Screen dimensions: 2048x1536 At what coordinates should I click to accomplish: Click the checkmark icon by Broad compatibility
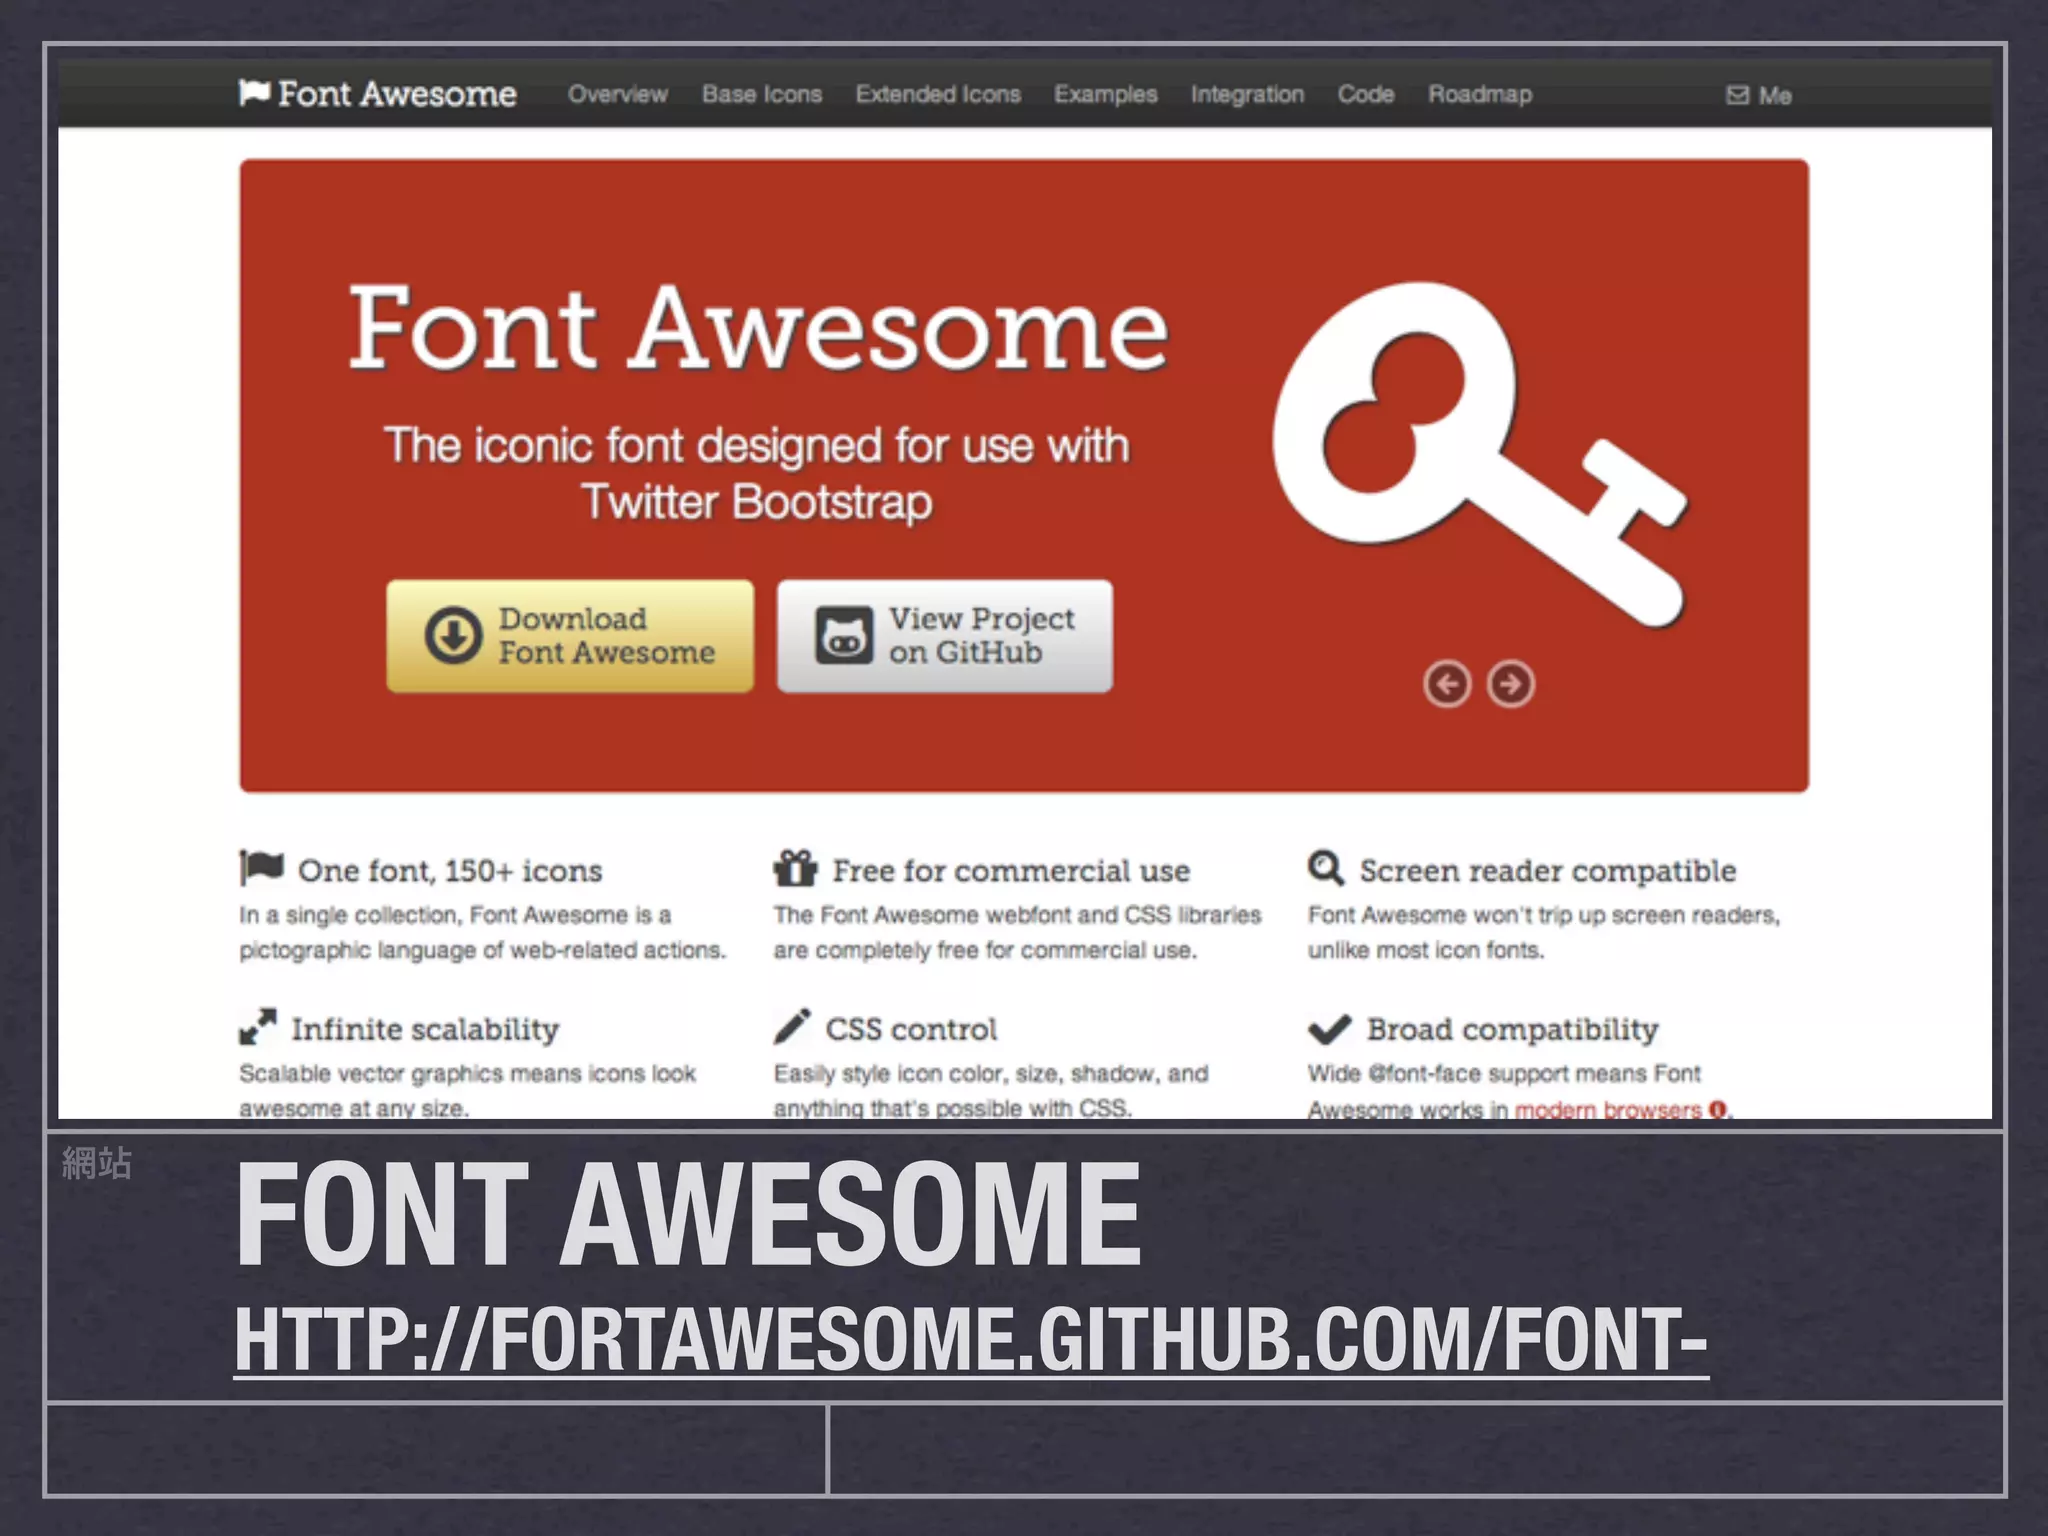(1330, 1028)
